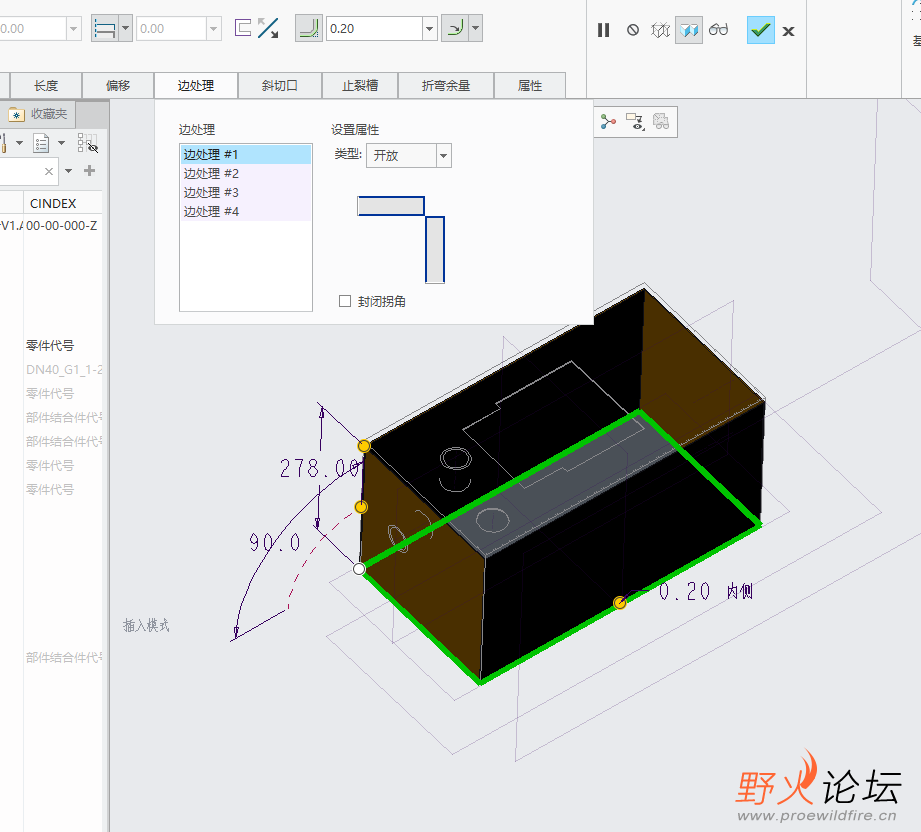Click the tree list display icon

[41, 143]
